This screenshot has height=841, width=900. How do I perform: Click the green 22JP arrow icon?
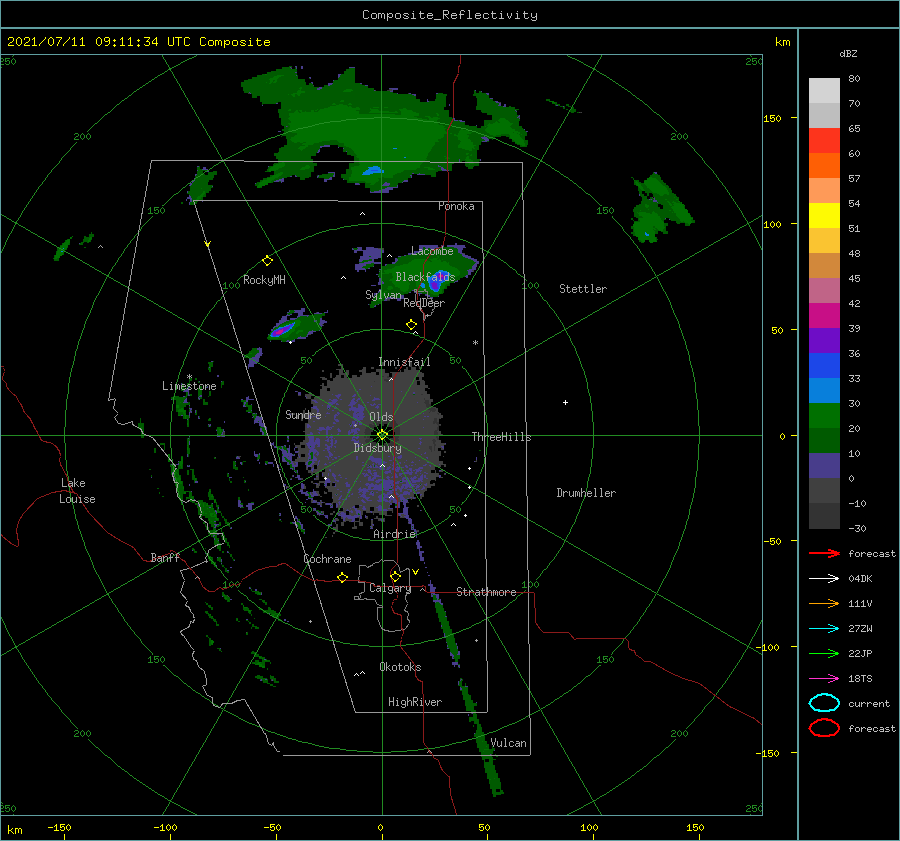pyautogui.click(x=824, y=653)
